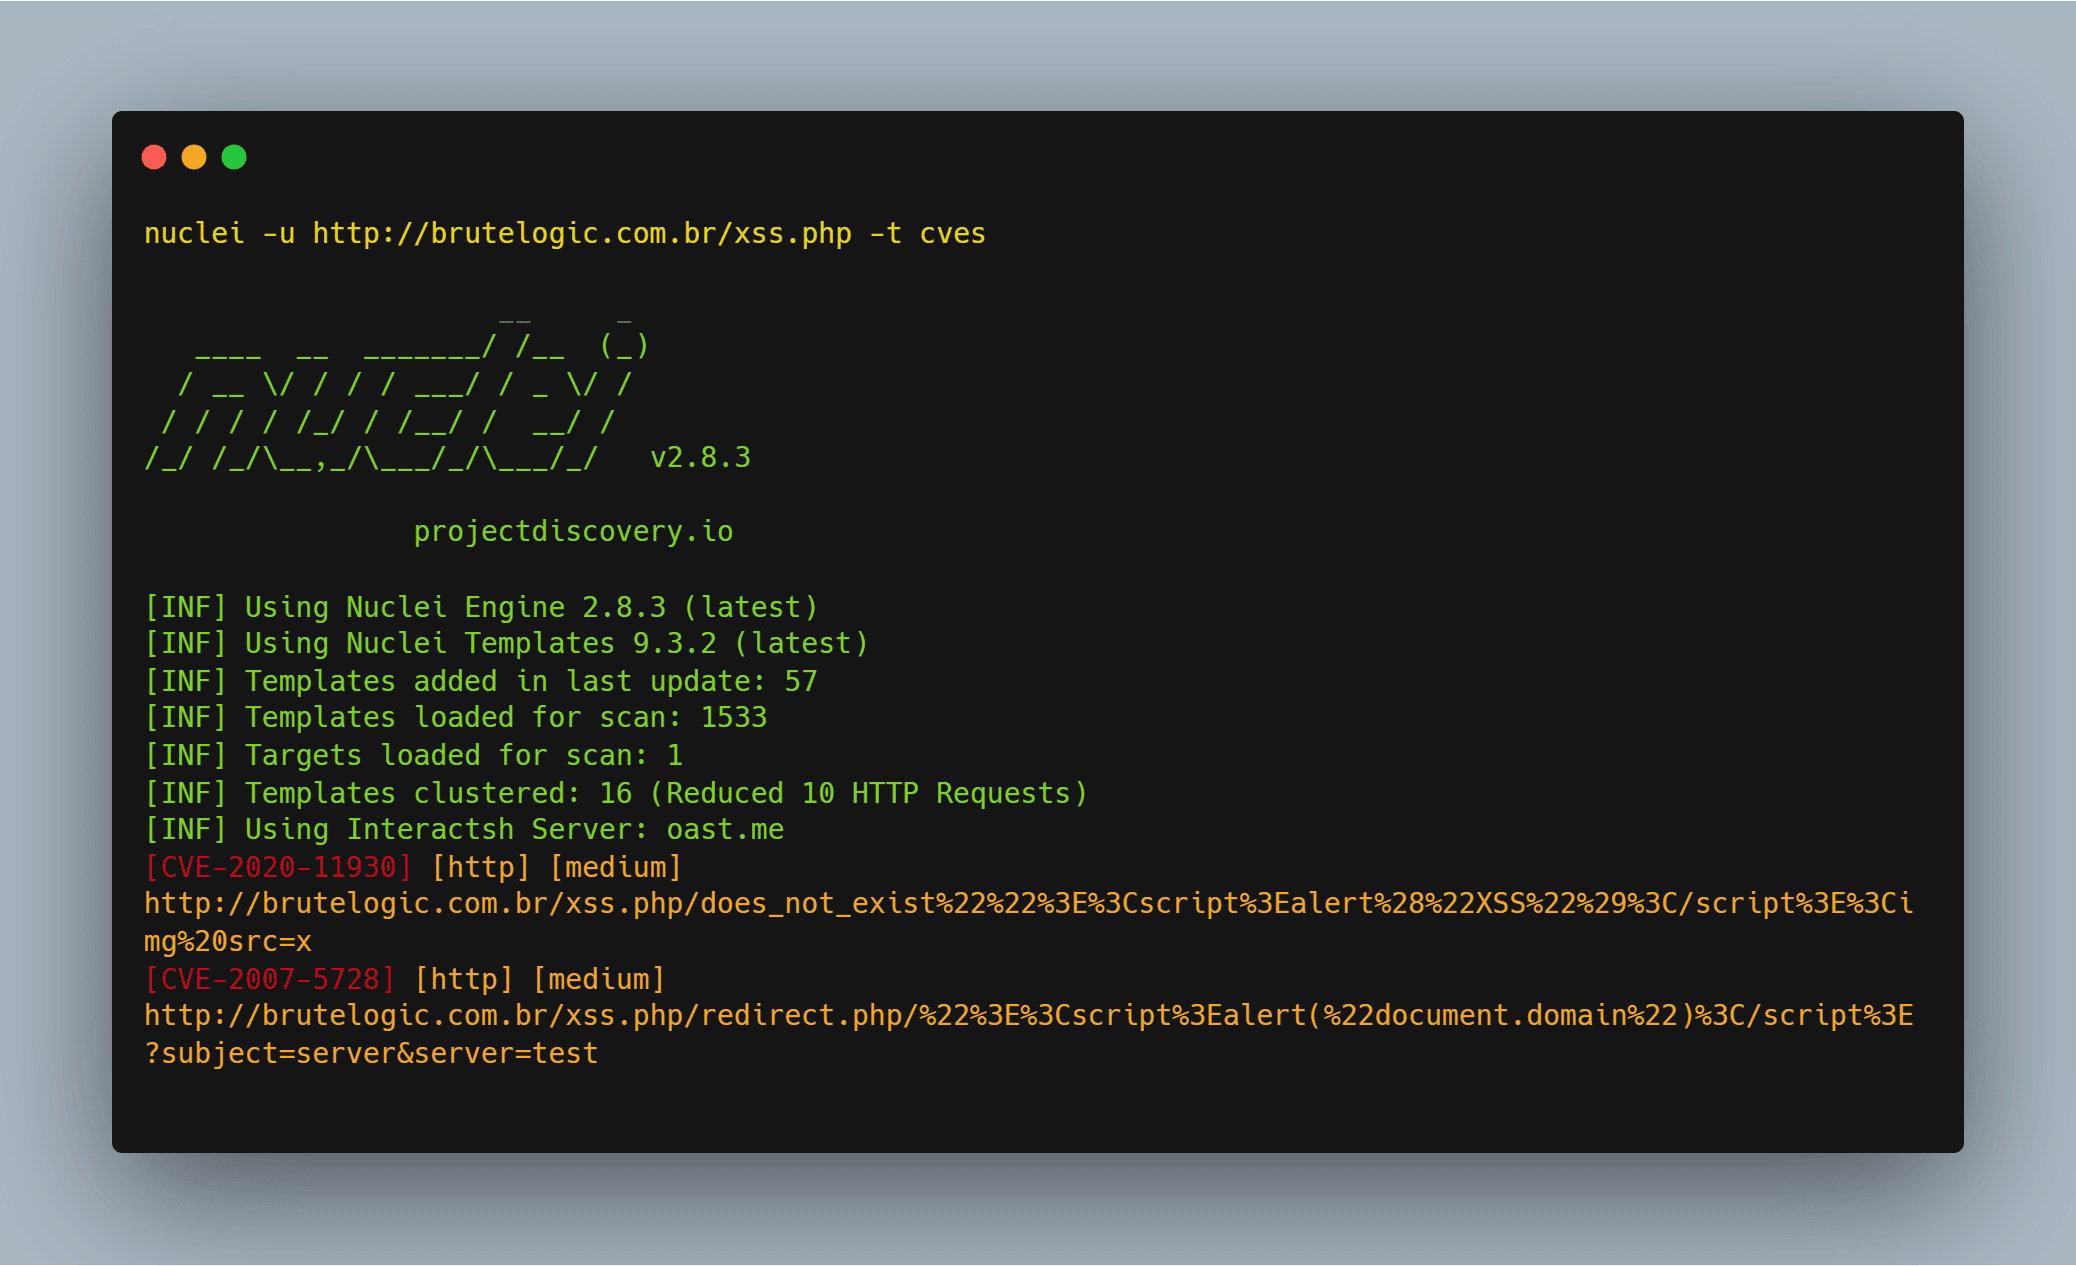
Task: Click the green maximize window button
Action: 234,157
